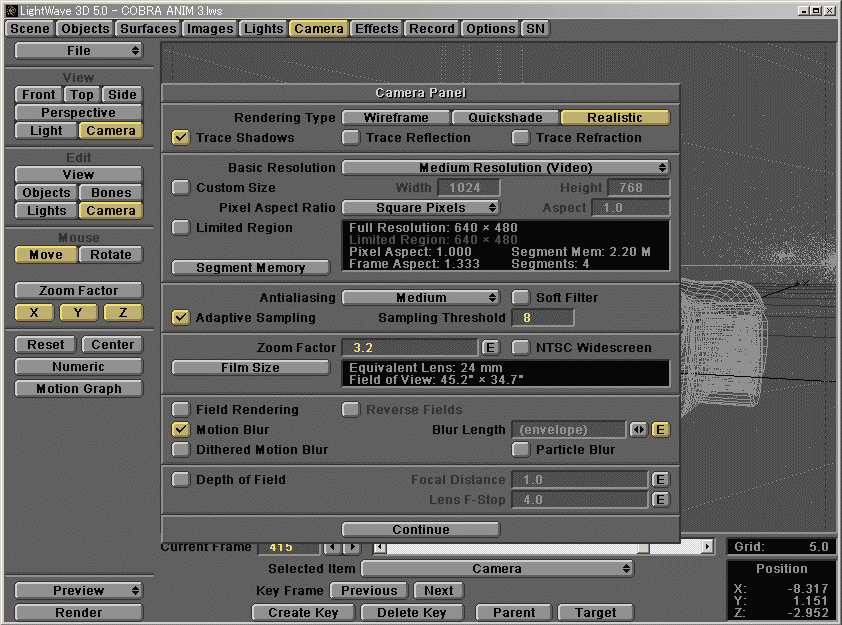The width and height of the screenshot is (842, 625).
Task: Open the Basic Resolution dropdown
Action: click(x=506, y=168)
